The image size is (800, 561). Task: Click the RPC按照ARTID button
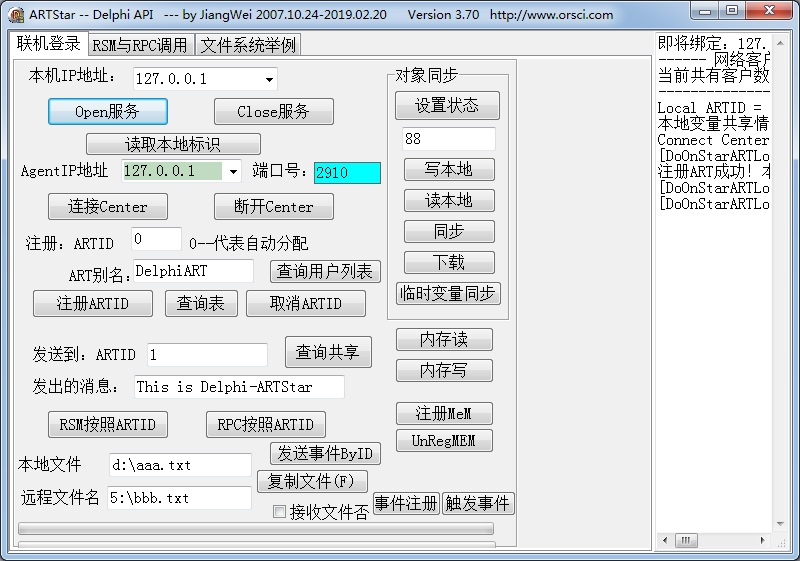(265, 424)
